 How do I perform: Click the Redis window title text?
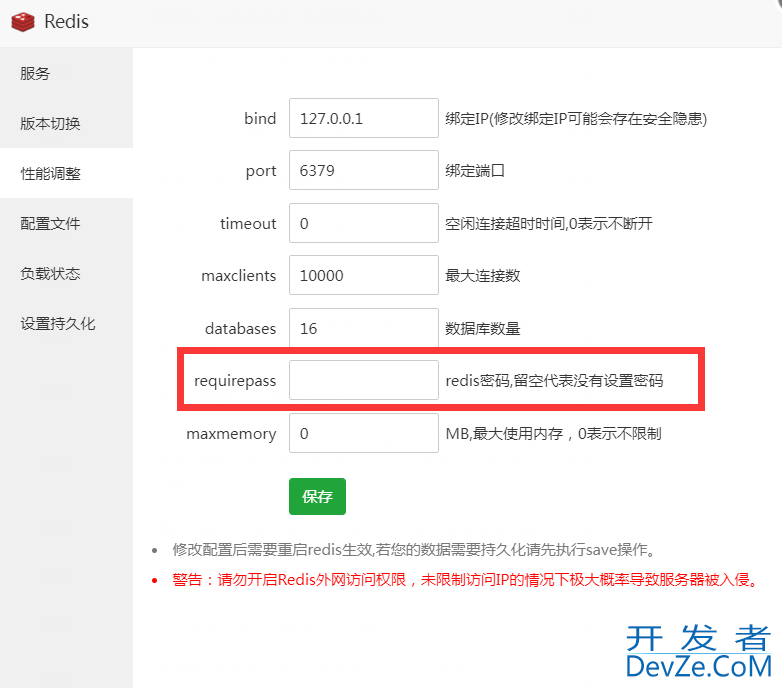(67, 21)
